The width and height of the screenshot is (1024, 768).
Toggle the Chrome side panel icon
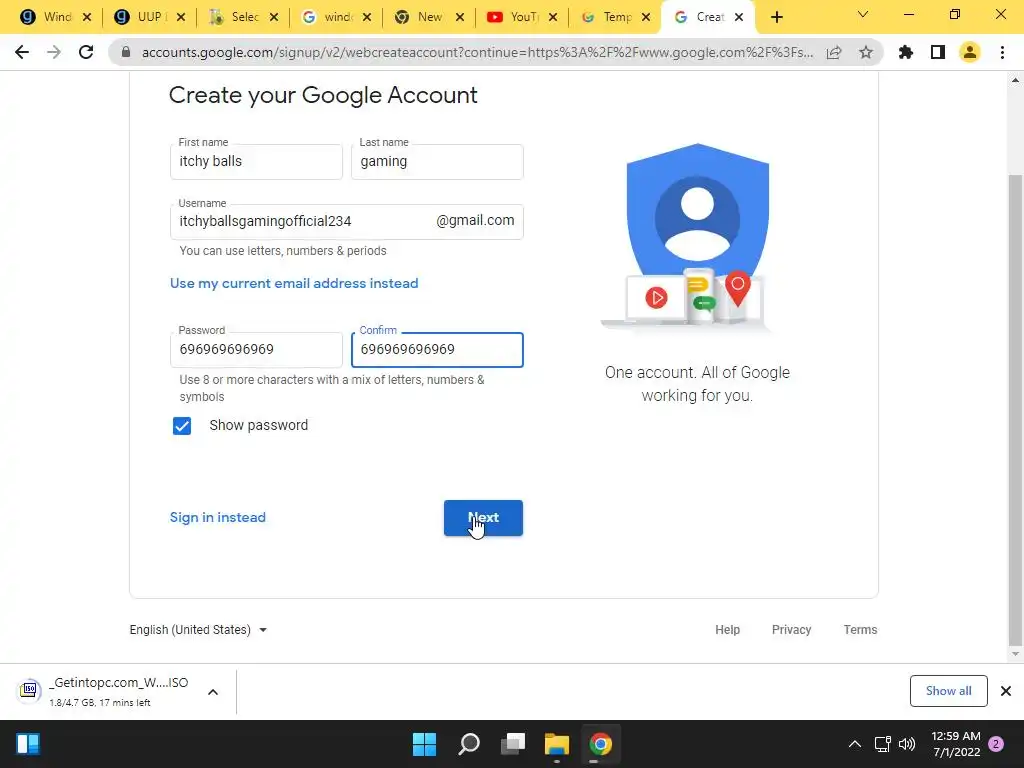click(938, 52)
